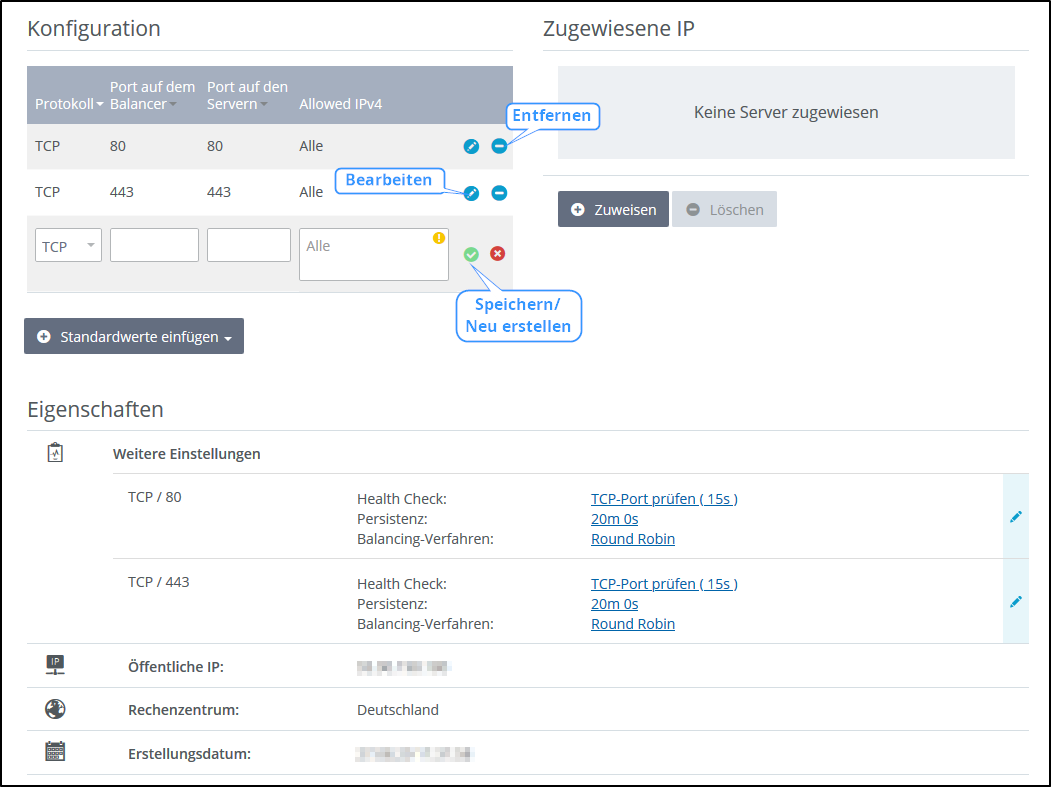
Task: Click the clipboard icon beside Weitere Einstellungen
Action: [55, 452]
